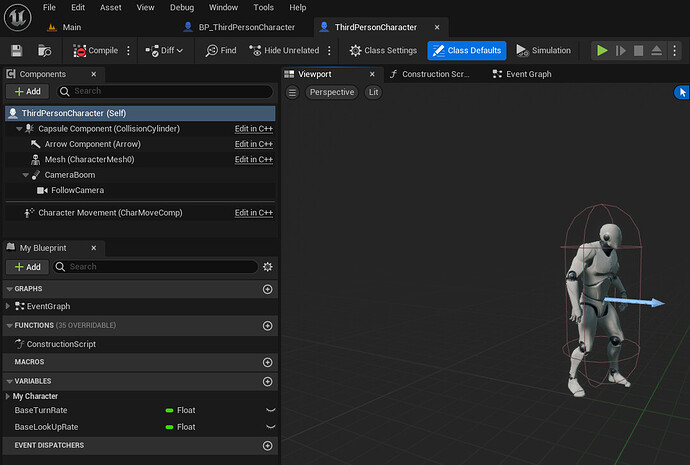
Task: Open the Asset menu
Action: (110, 7)
